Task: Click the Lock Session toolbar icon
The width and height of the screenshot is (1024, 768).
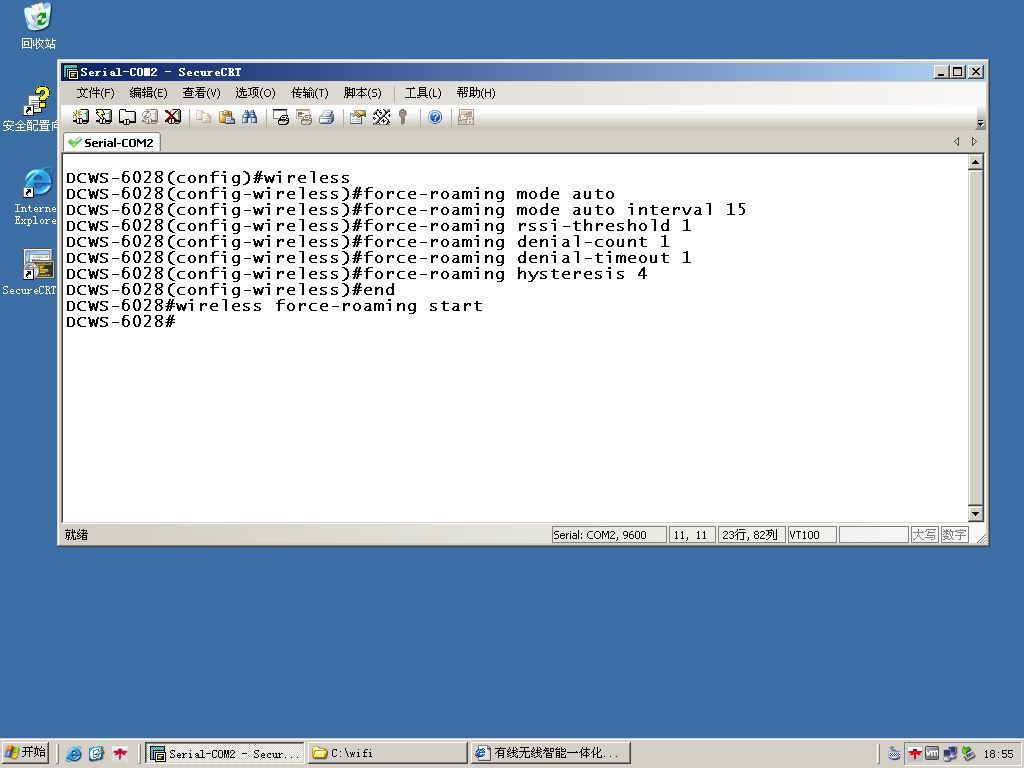Action: point(466,117)
